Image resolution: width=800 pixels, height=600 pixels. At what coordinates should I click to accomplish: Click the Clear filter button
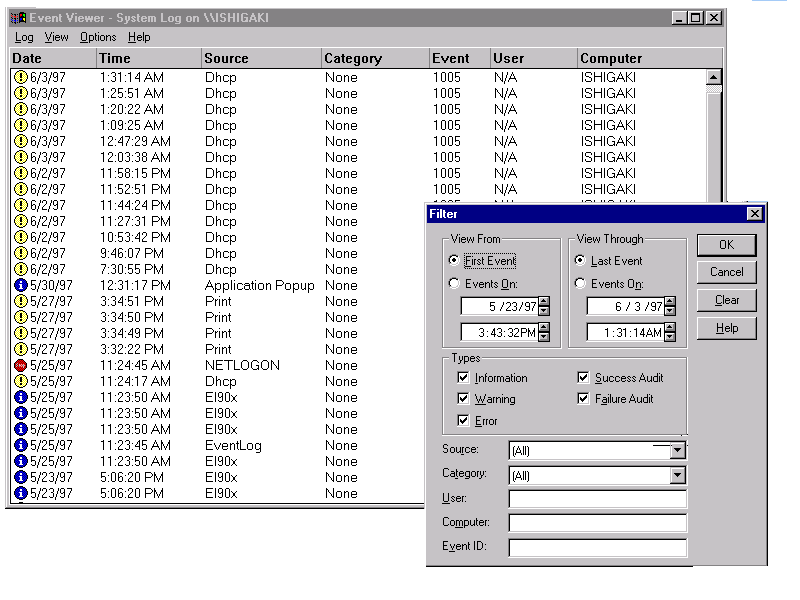pyautogui.click(x=727, y=300)
